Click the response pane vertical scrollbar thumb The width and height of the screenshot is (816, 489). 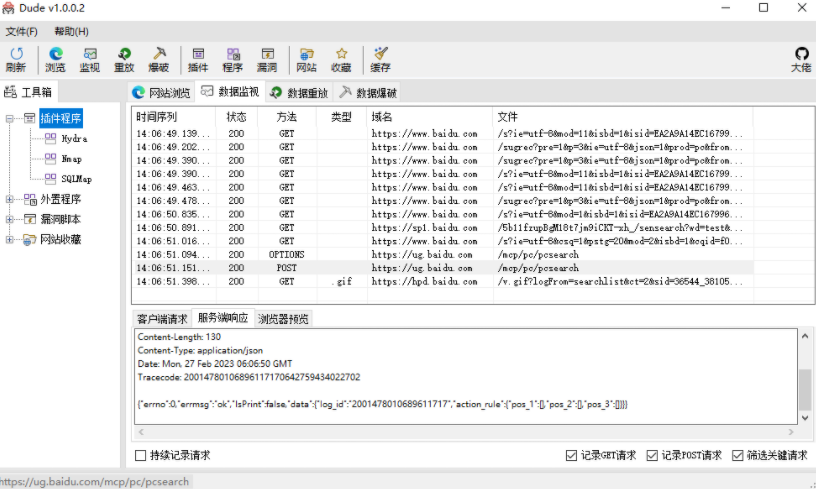805,389
